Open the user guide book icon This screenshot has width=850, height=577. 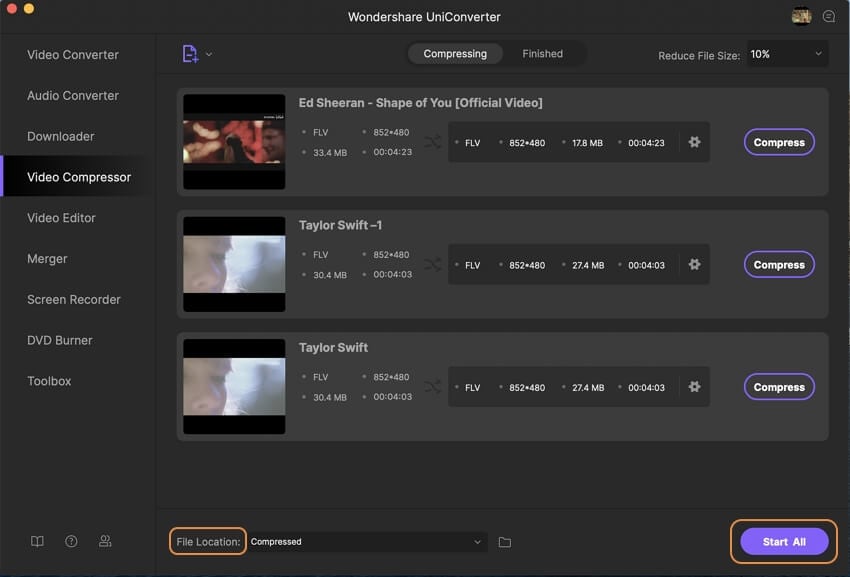(37, 541)
